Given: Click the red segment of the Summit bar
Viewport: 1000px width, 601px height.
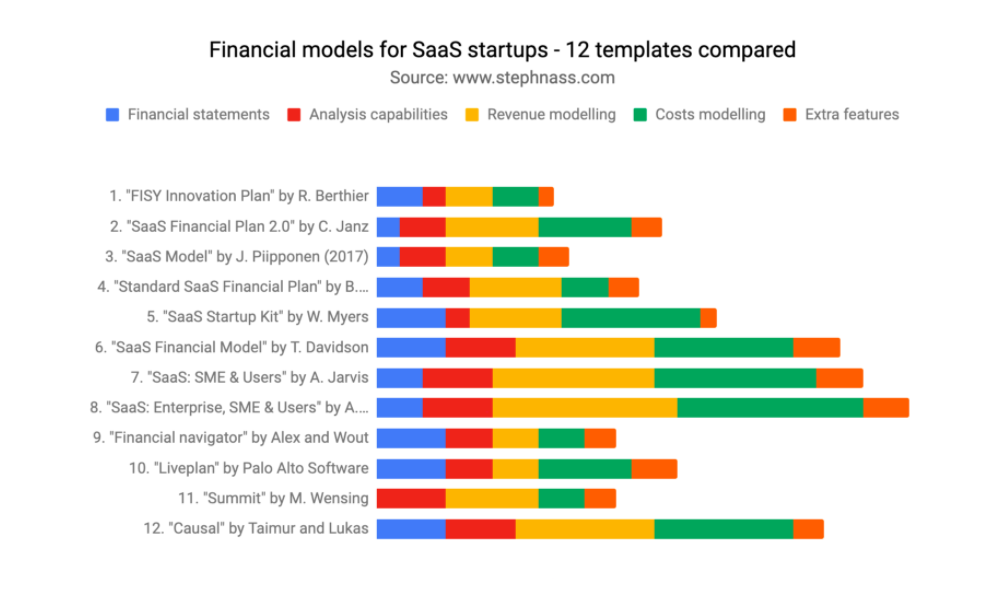Looking at the screenshot, I should click(411, 498).
